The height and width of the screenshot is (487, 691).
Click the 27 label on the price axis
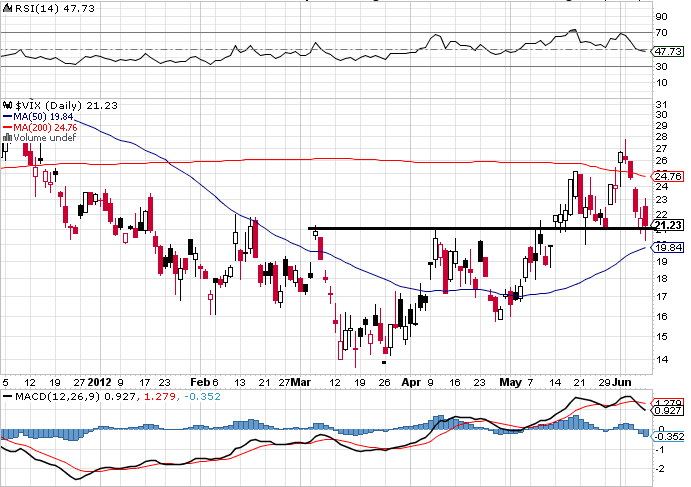pyautogui.click(x=661, y=149)
